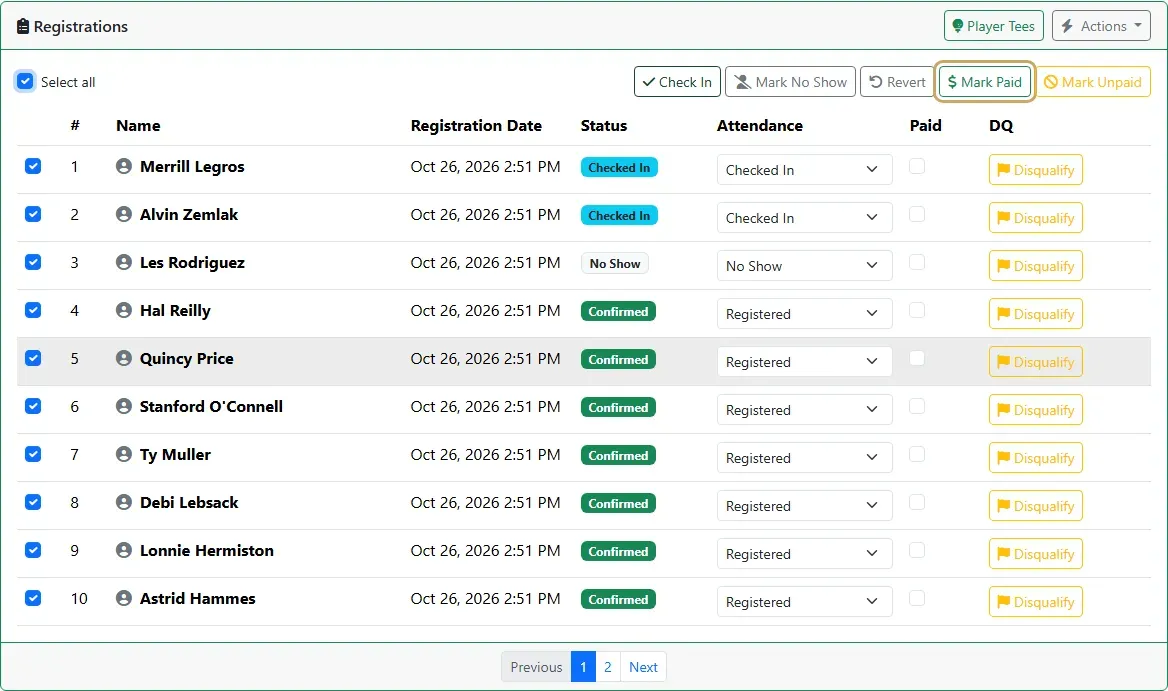Open attendance dropdown for Alvin Zemlak
Image resolution: width=1168 pixels, height=691 pixels.
[804, 218]
